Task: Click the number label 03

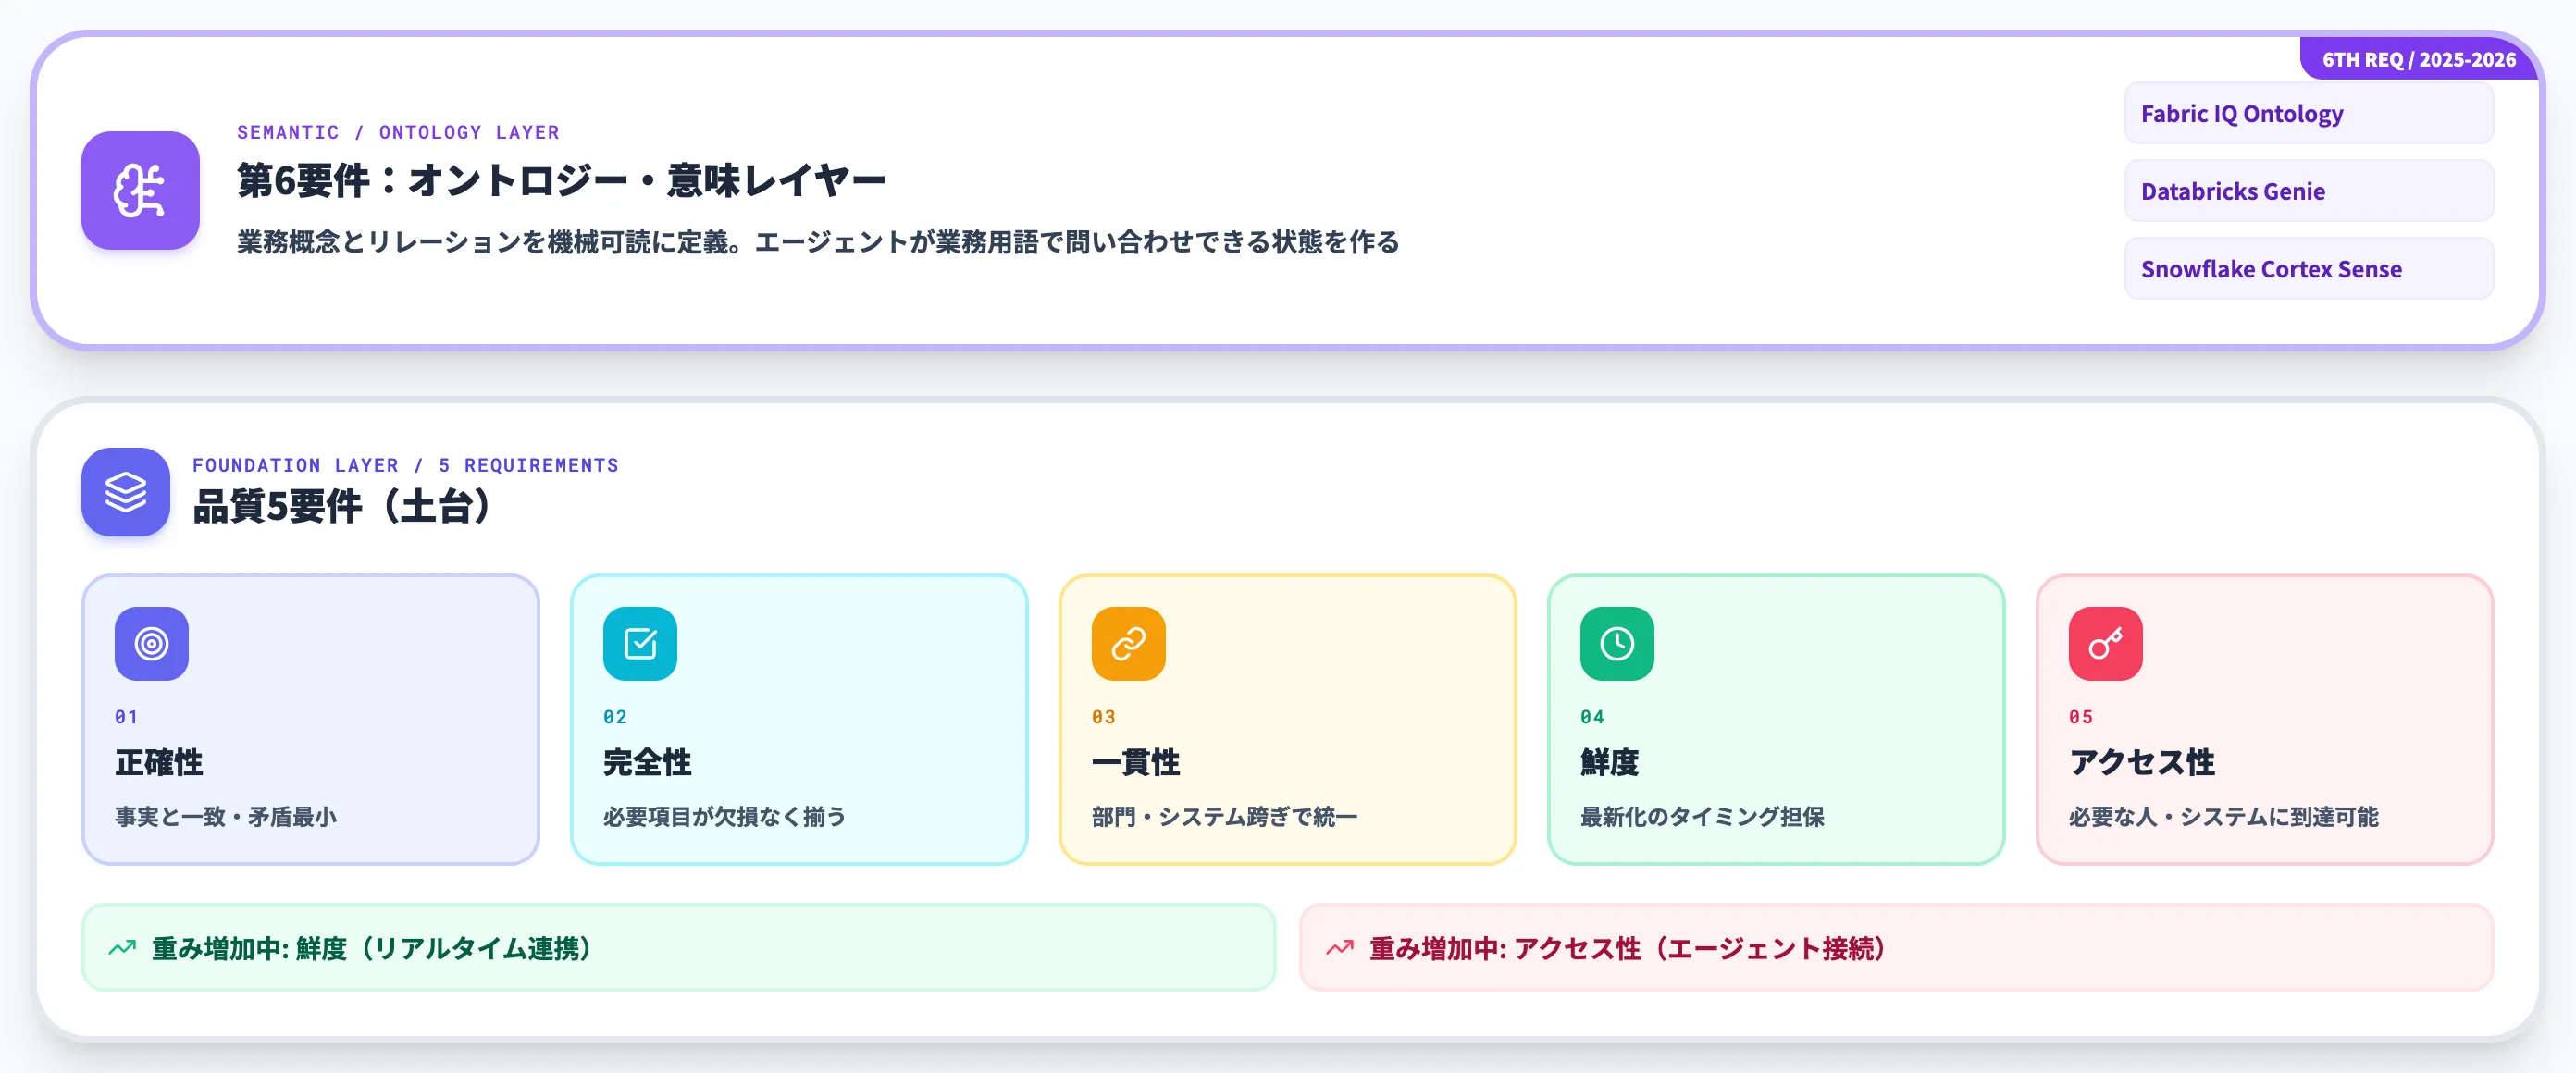Action: [x=1103, y=717]
